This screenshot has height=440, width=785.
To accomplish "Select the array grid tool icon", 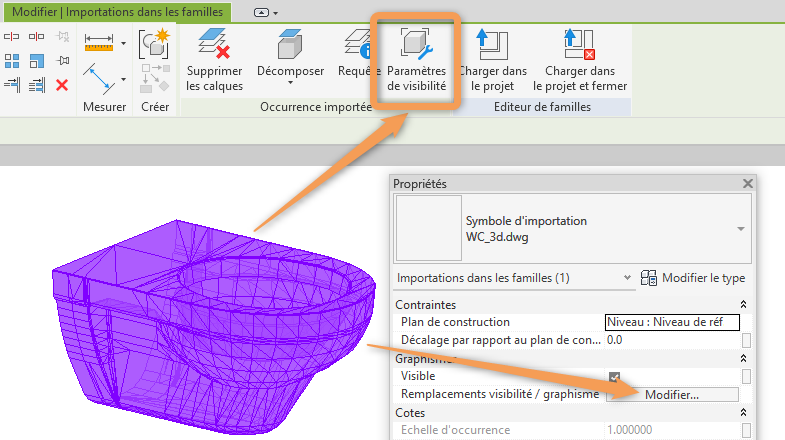I will pos(12,61).
